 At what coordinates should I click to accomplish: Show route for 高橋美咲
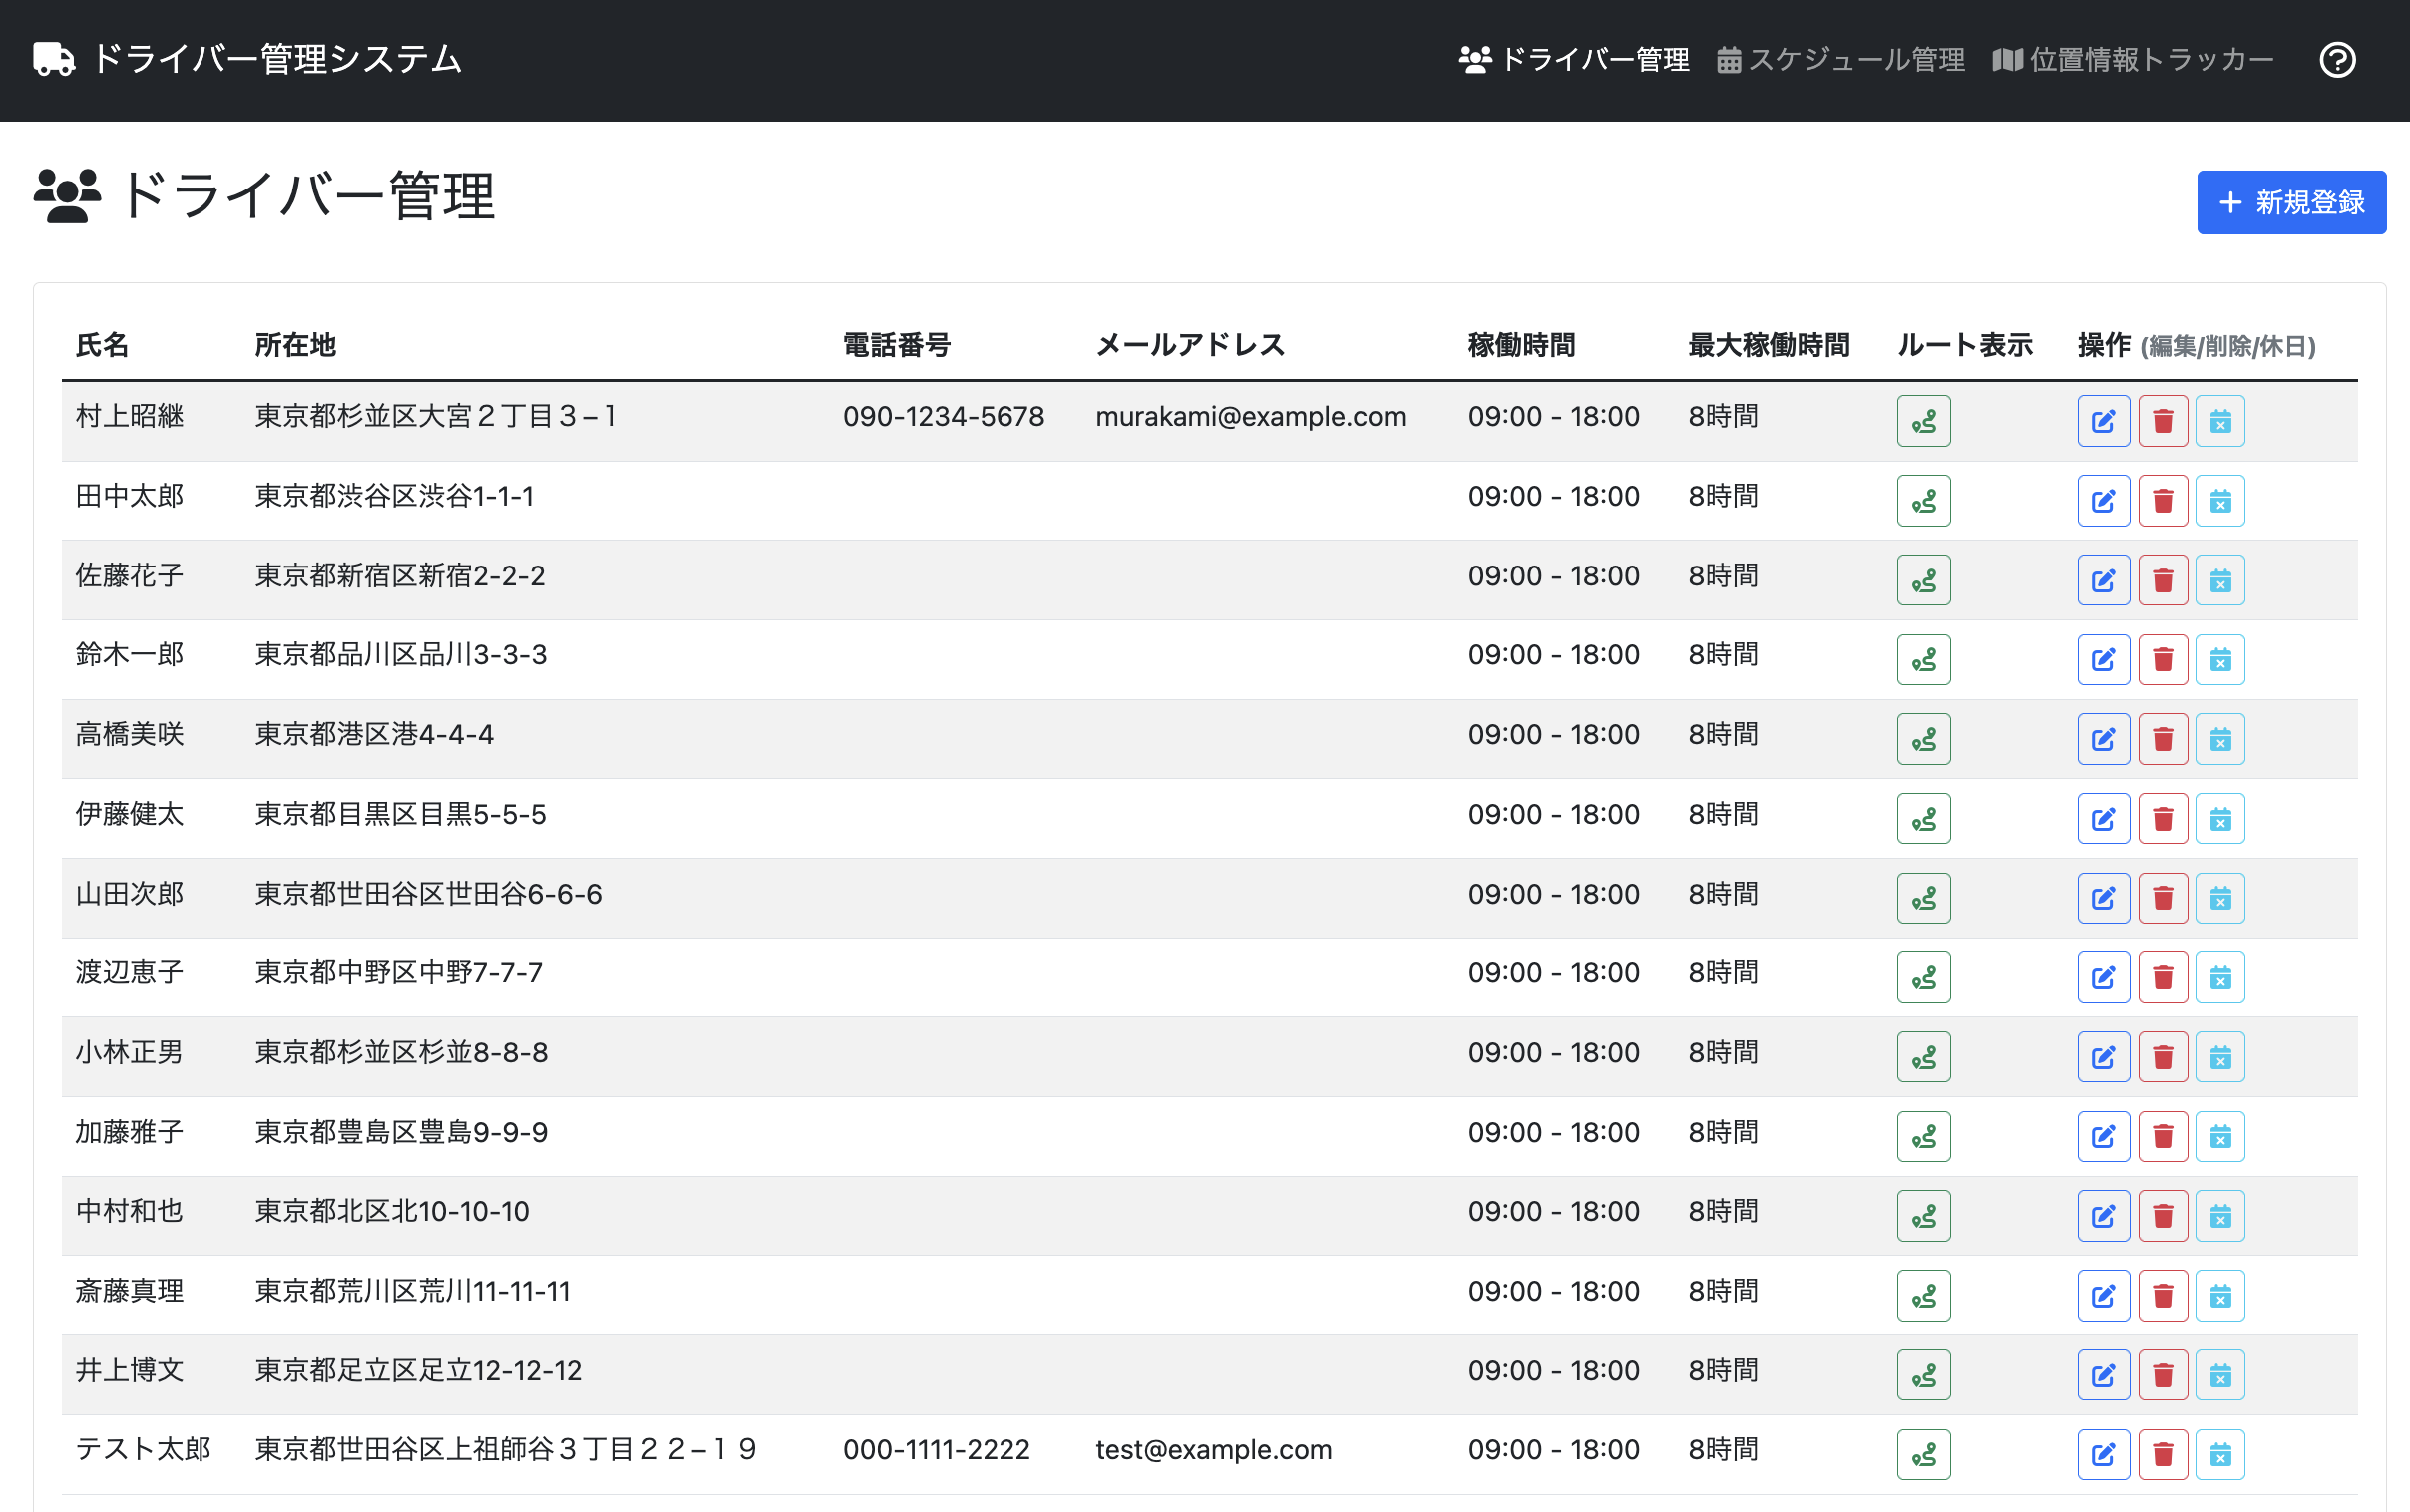pyautogui.click(x=1923, y=740)
